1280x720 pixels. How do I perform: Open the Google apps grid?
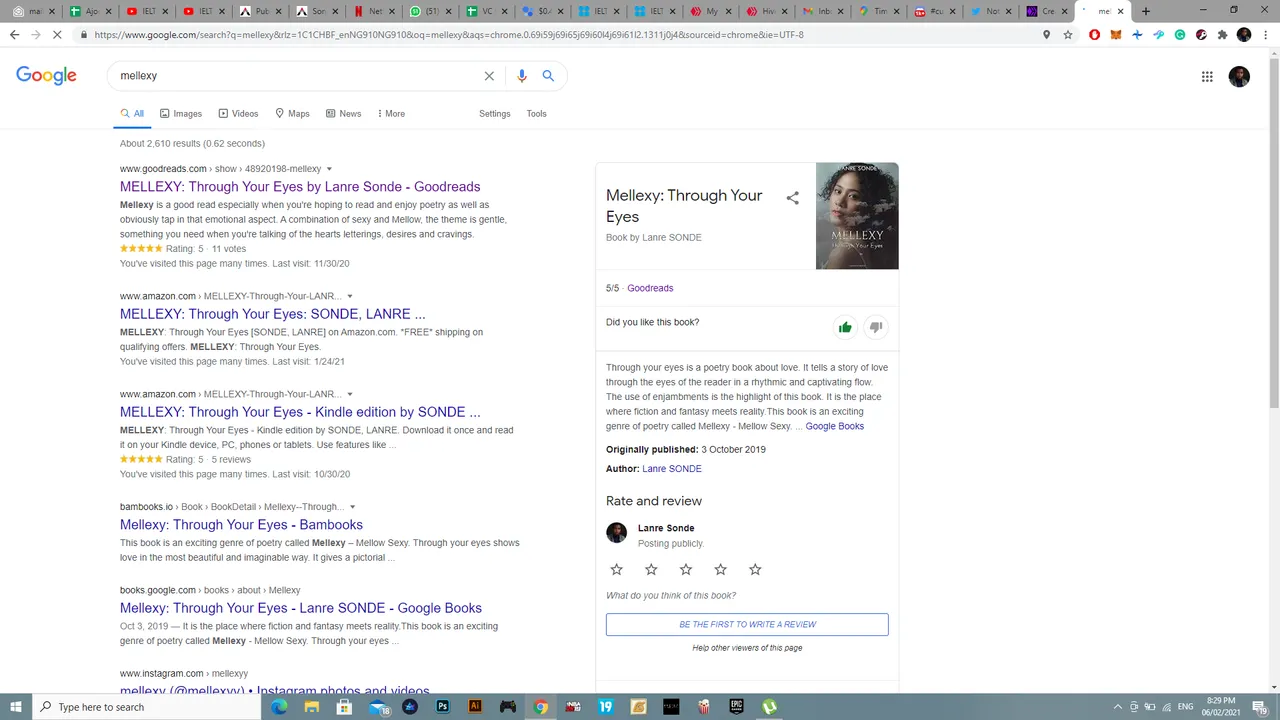click(1207, 76)
